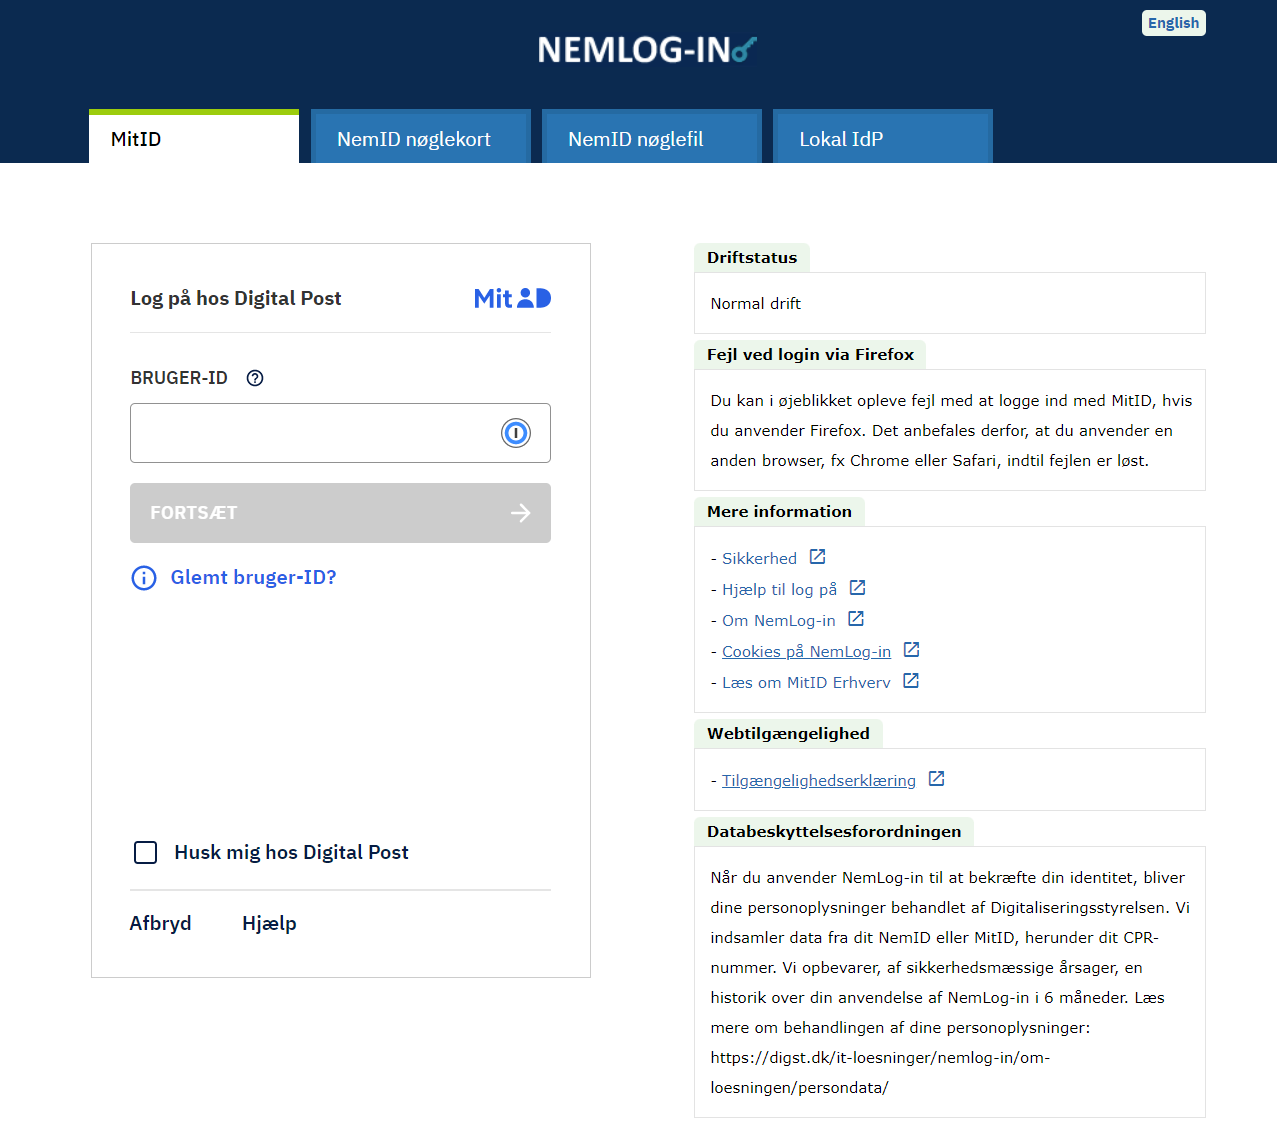Switch to the NemID nøglefil tab
The image size is (1277, 1136).
[x=652, y=136]
